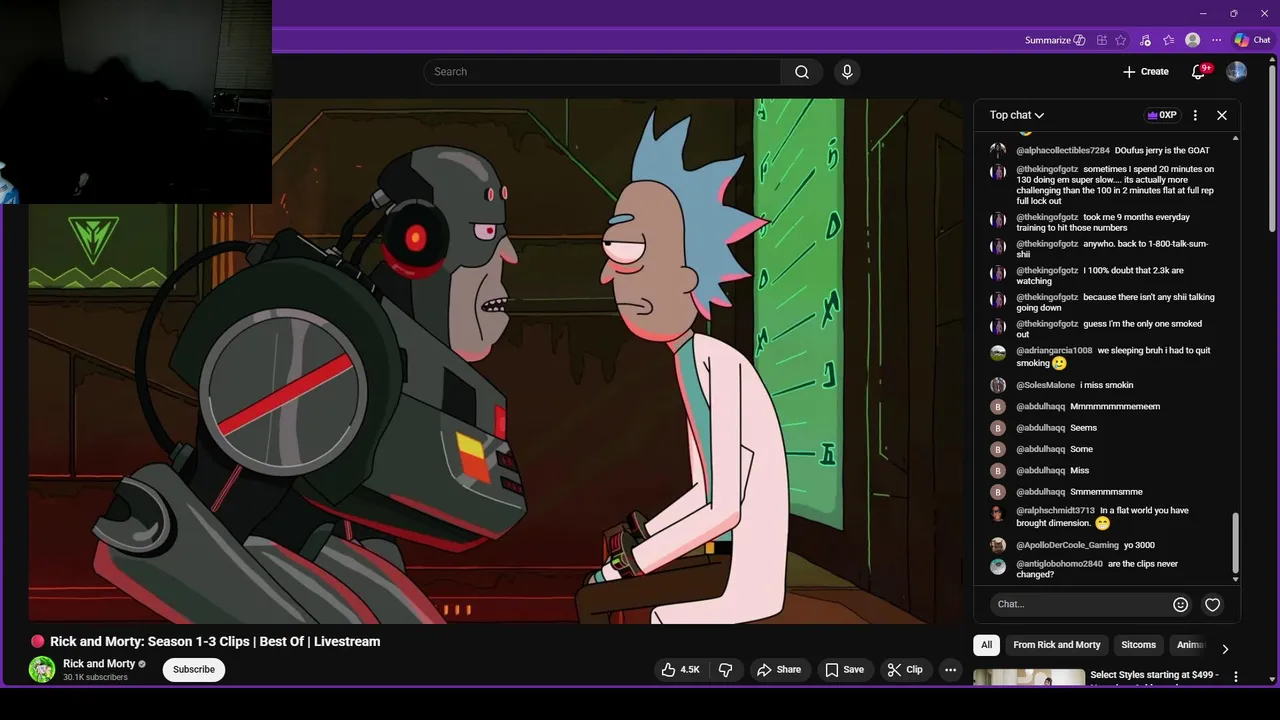Screen dimensions: 1280x720
Task: Open emoji picker in chat
Action: [x=1180, y=604]
